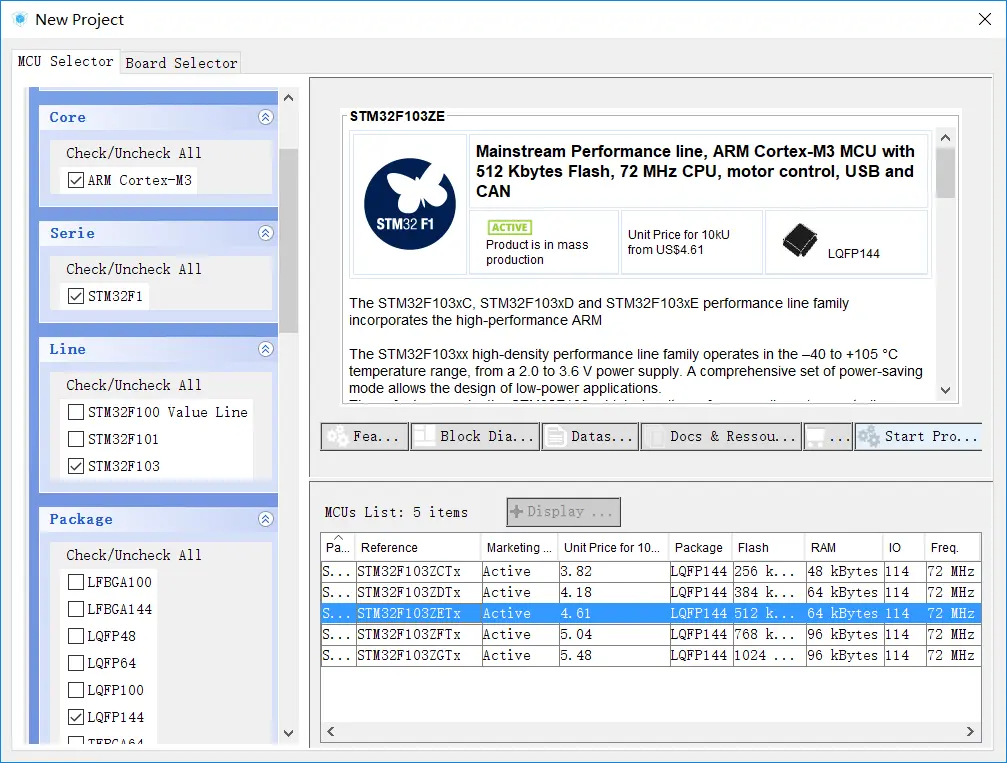Image resolution: width=1007 pixels, height=763 pixels.
Task: Sort by the Flash column header
Action: coord(769,547)
